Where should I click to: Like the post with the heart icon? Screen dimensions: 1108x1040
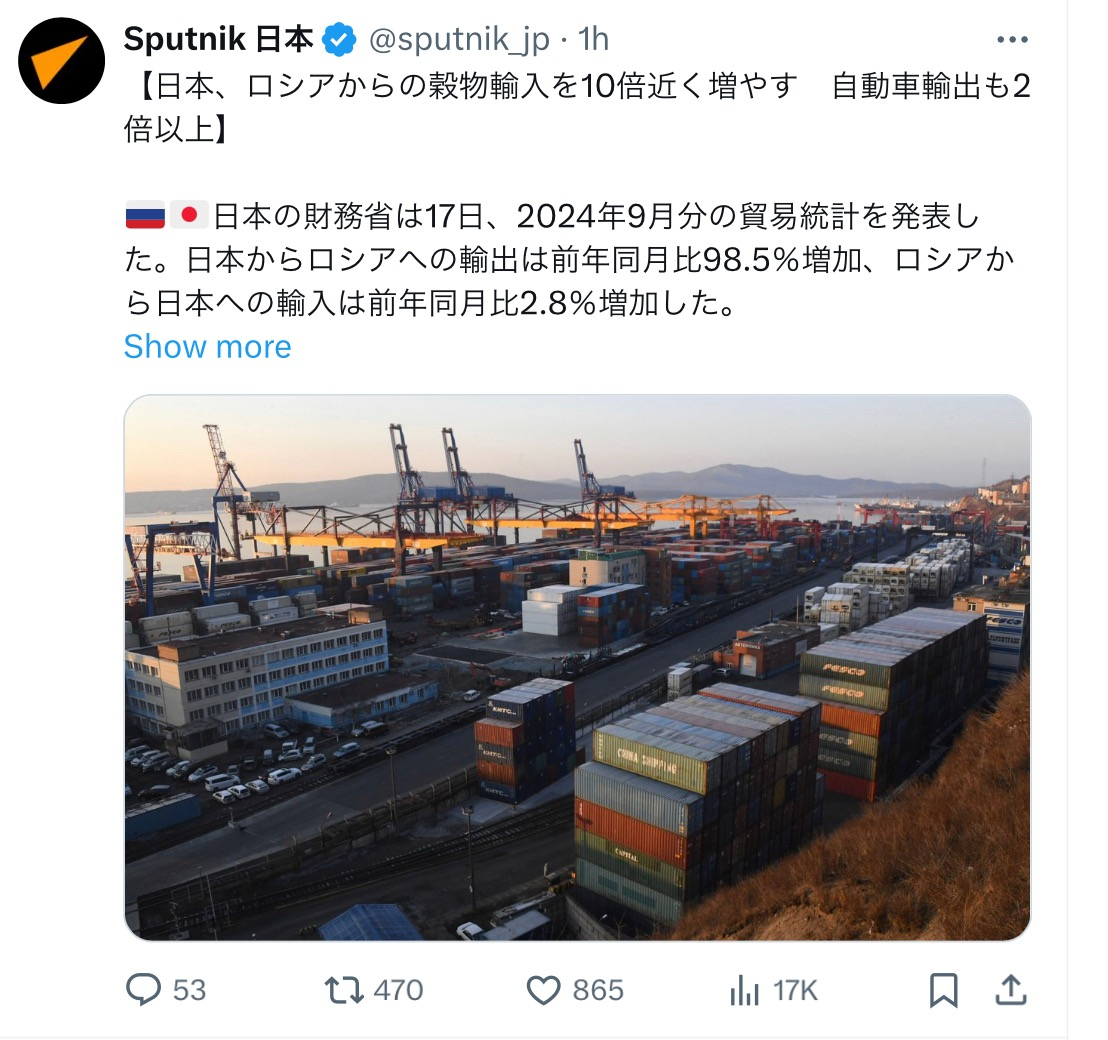tap(543, 990)
